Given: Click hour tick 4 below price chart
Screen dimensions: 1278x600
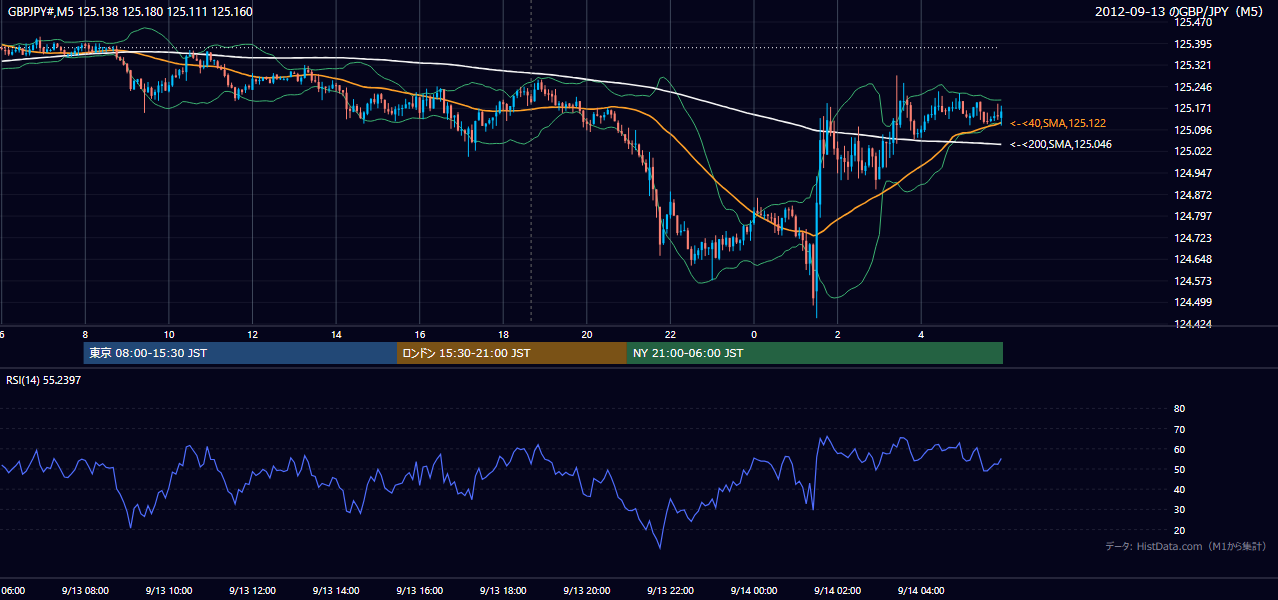Looking at the screenshot, I should click(x=921, y=334).
